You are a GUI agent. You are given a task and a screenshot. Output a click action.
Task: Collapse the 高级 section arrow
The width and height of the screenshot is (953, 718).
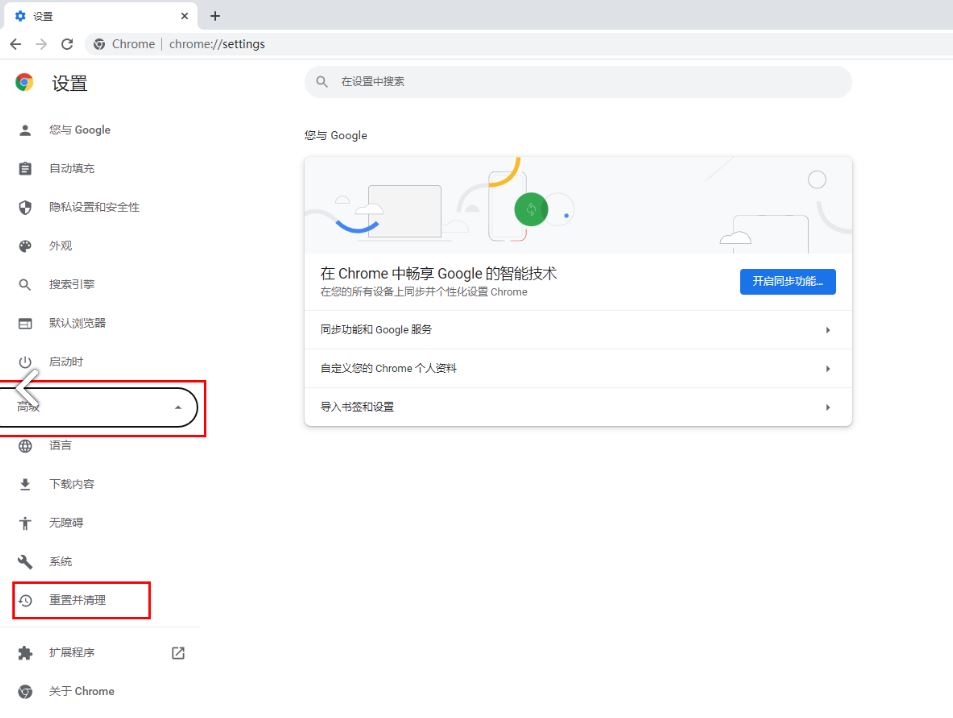(178, 407)
